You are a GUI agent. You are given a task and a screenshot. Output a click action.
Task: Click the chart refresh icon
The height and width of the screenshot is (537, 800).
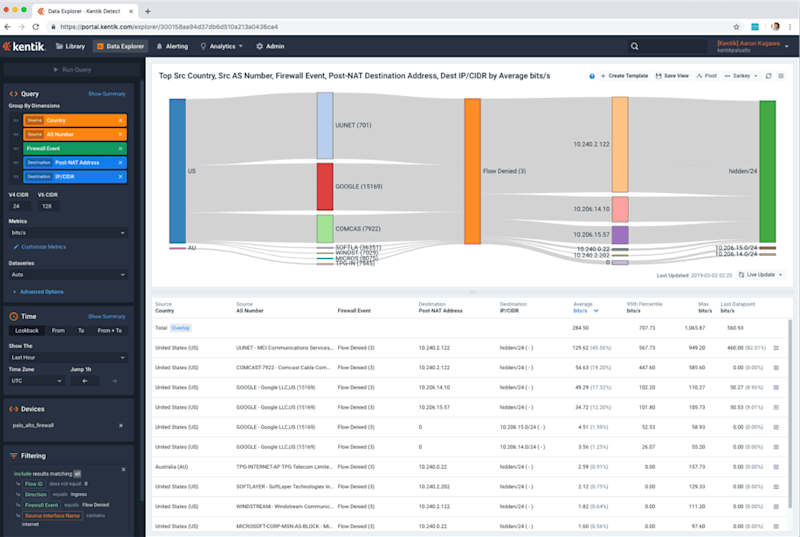[768, 76]
